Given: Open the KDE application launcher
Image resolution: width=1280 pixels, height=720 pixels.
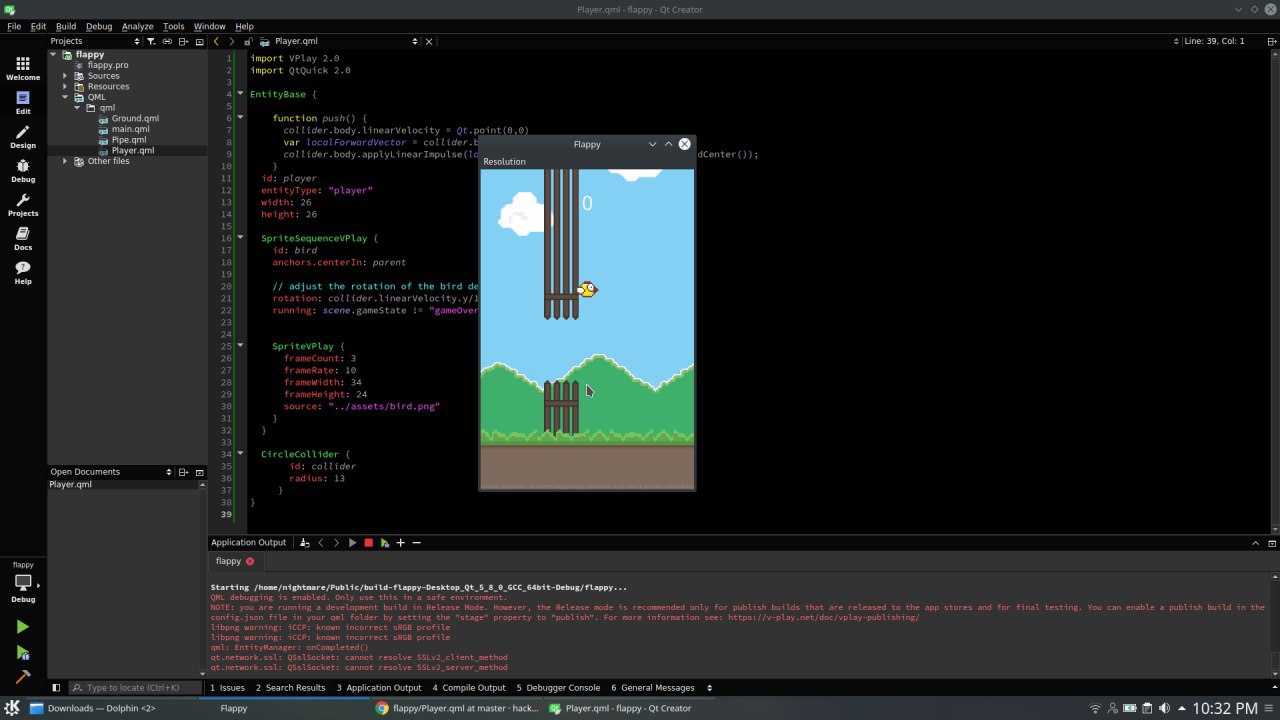Looking at the screenshot, I should (x=11, y=708).
